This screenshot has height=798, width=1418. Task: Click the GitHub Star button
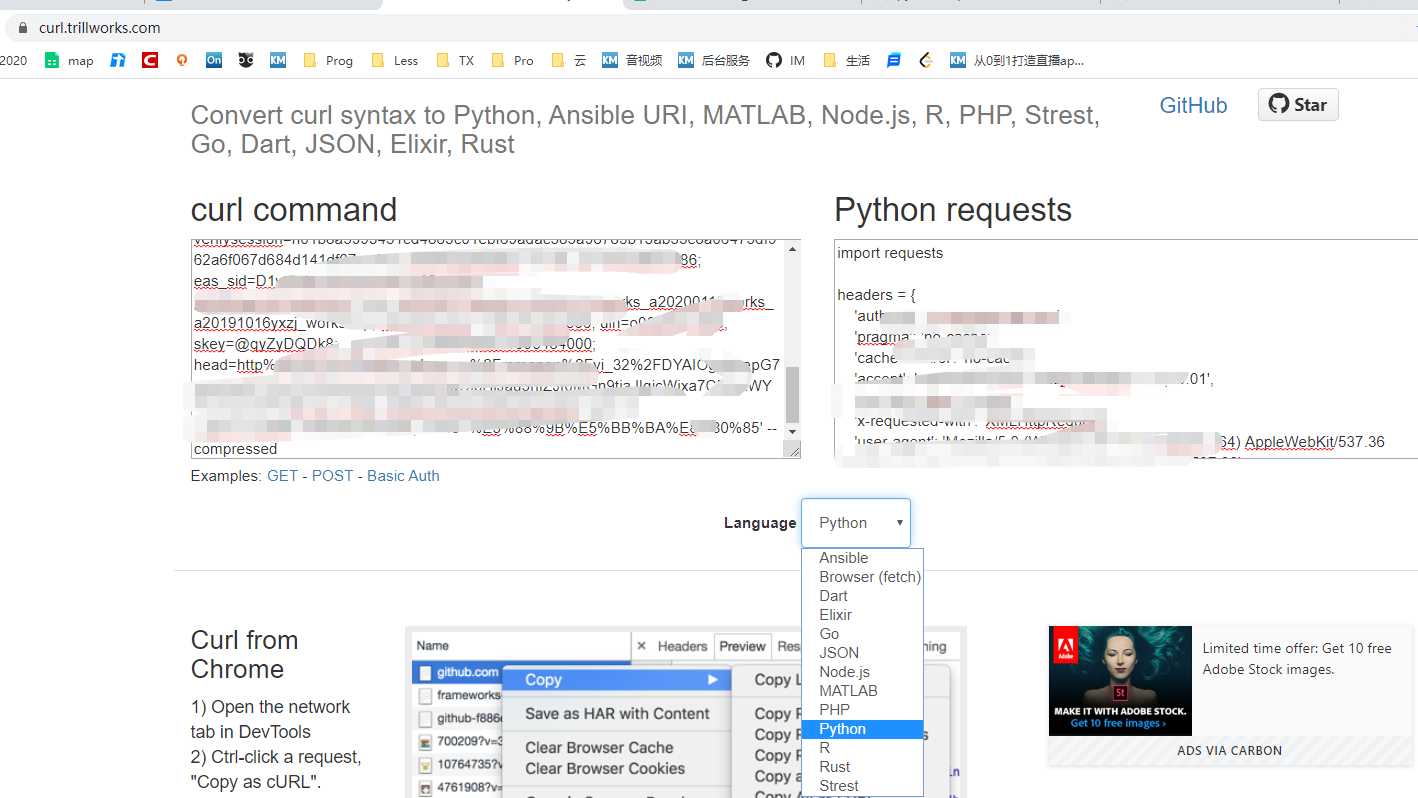[x=1298, y=105]
